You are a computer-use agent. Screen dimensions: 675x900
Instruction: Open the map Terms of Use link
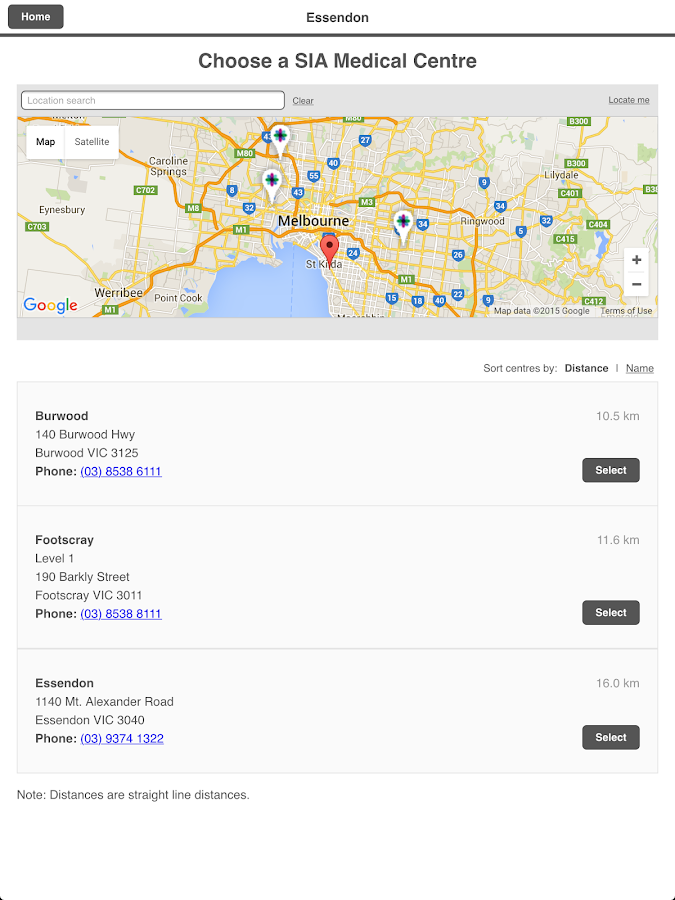click(626, 311)
